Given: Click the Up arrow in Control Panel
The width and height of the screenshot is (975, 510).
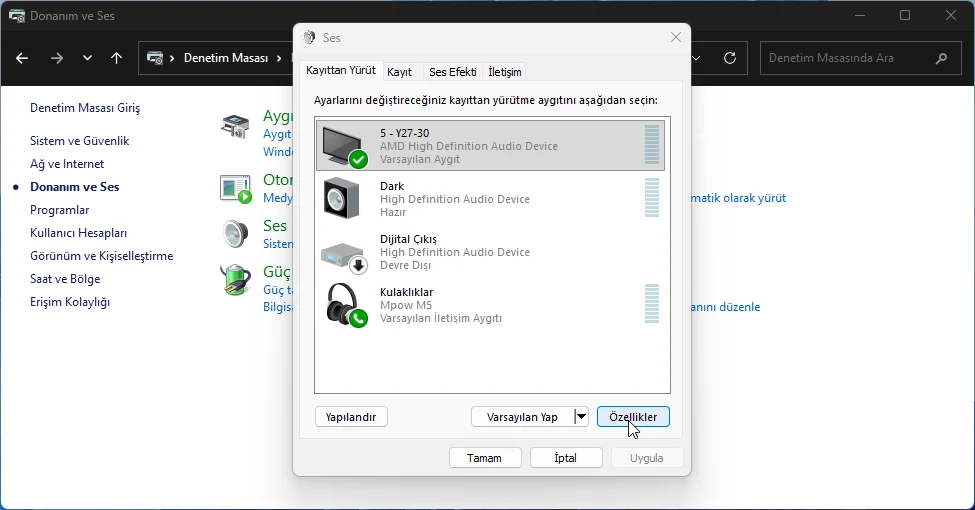Looking at the screenshot, I should [x=116, y=58].
